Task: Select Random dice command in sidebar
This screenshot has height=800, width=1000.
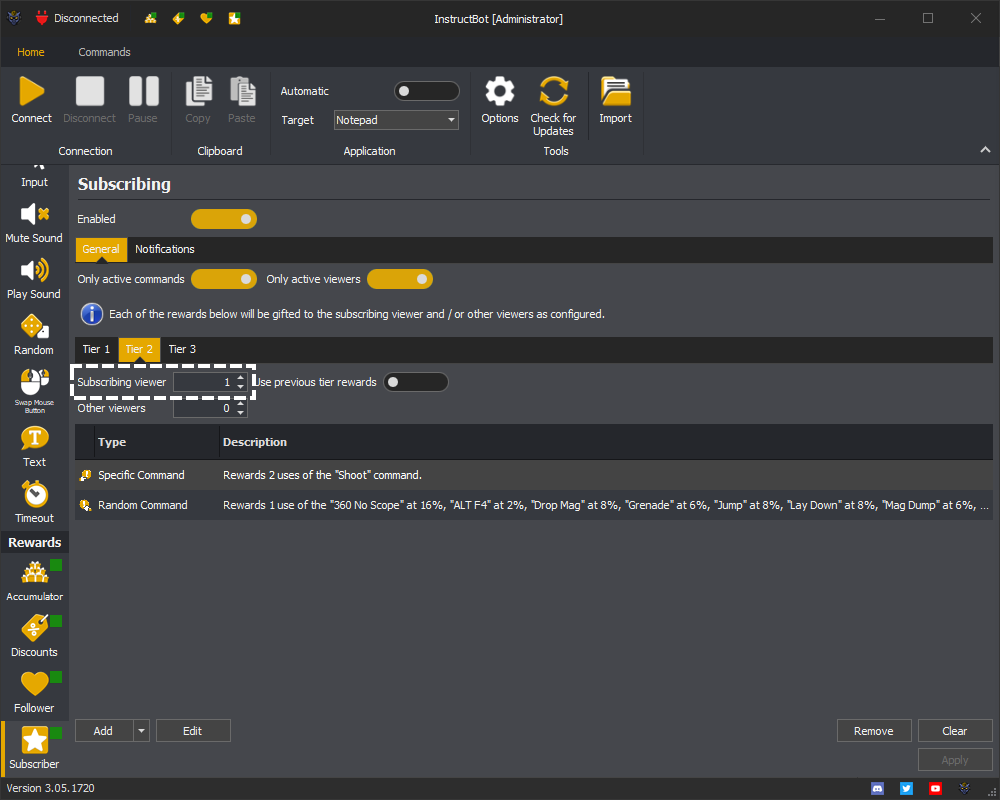Action: click(x=34, y=336)
